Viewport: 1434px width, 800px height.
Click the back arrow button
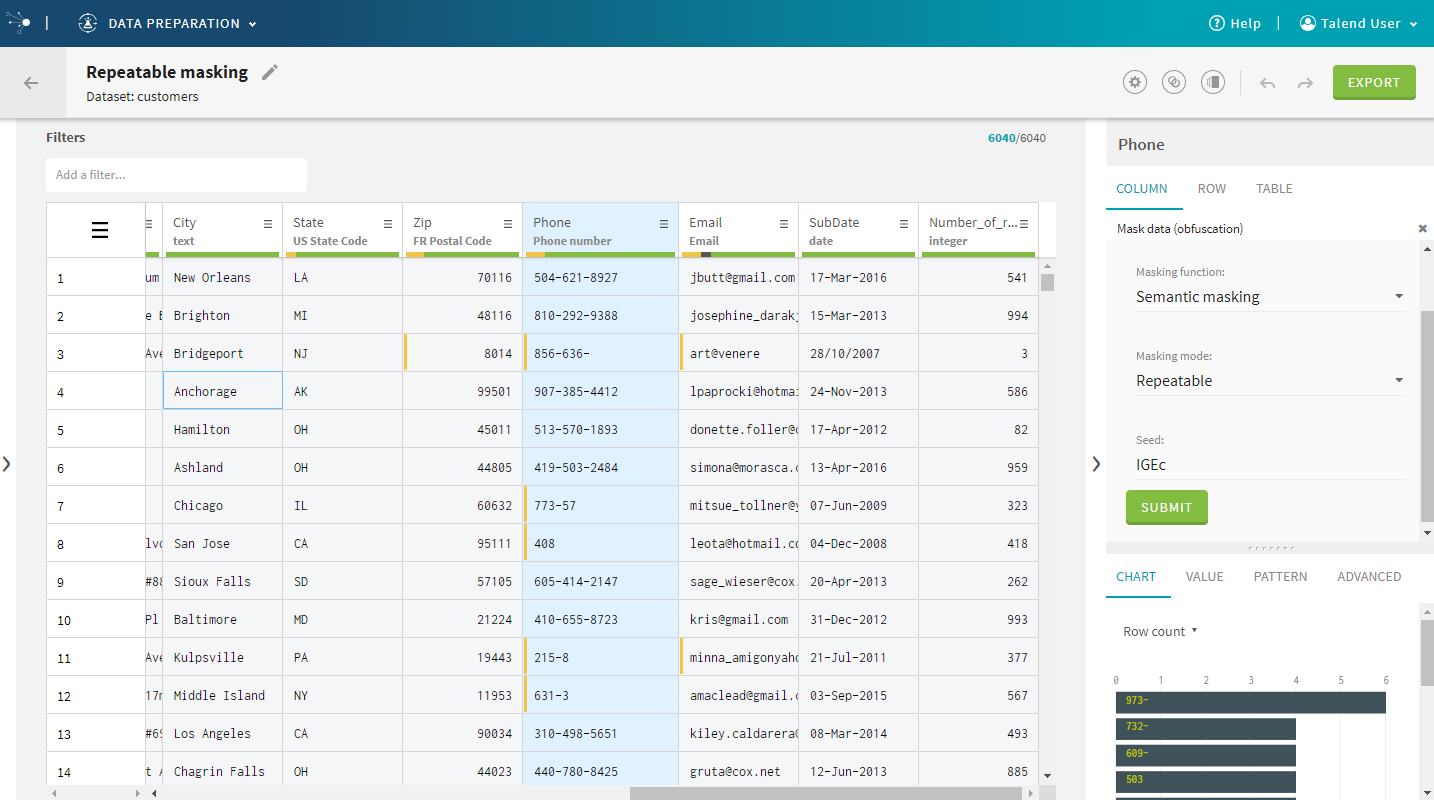tap(31, 83)
